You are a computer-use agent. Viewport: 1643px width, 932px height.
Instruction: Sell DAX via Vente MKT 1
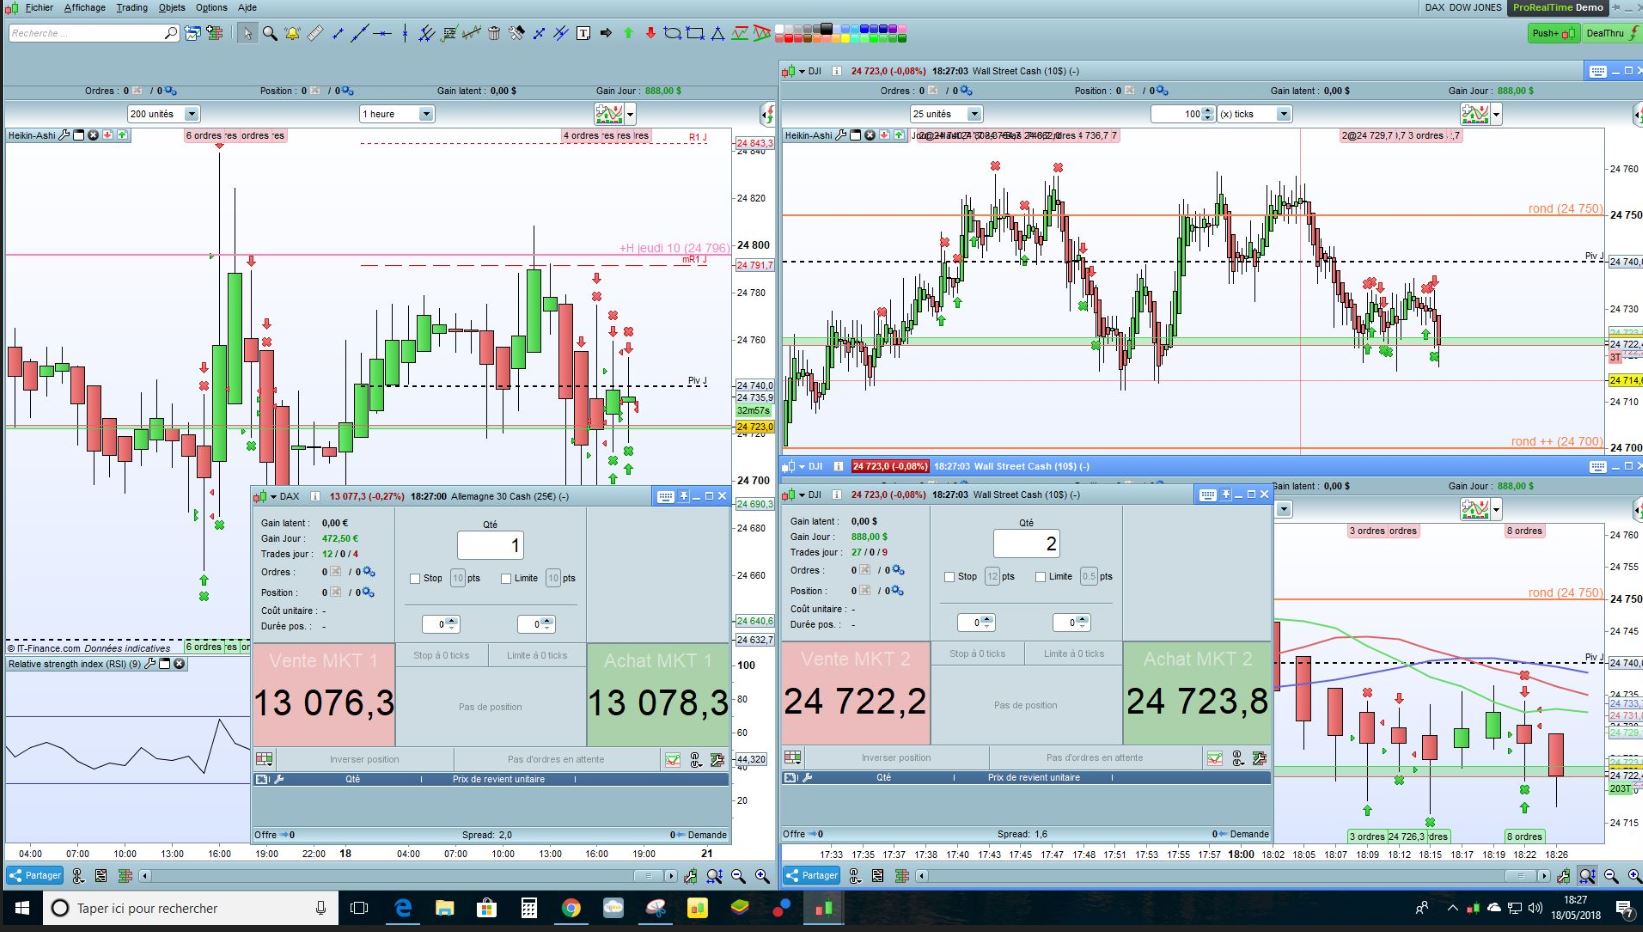coord(323,694)
